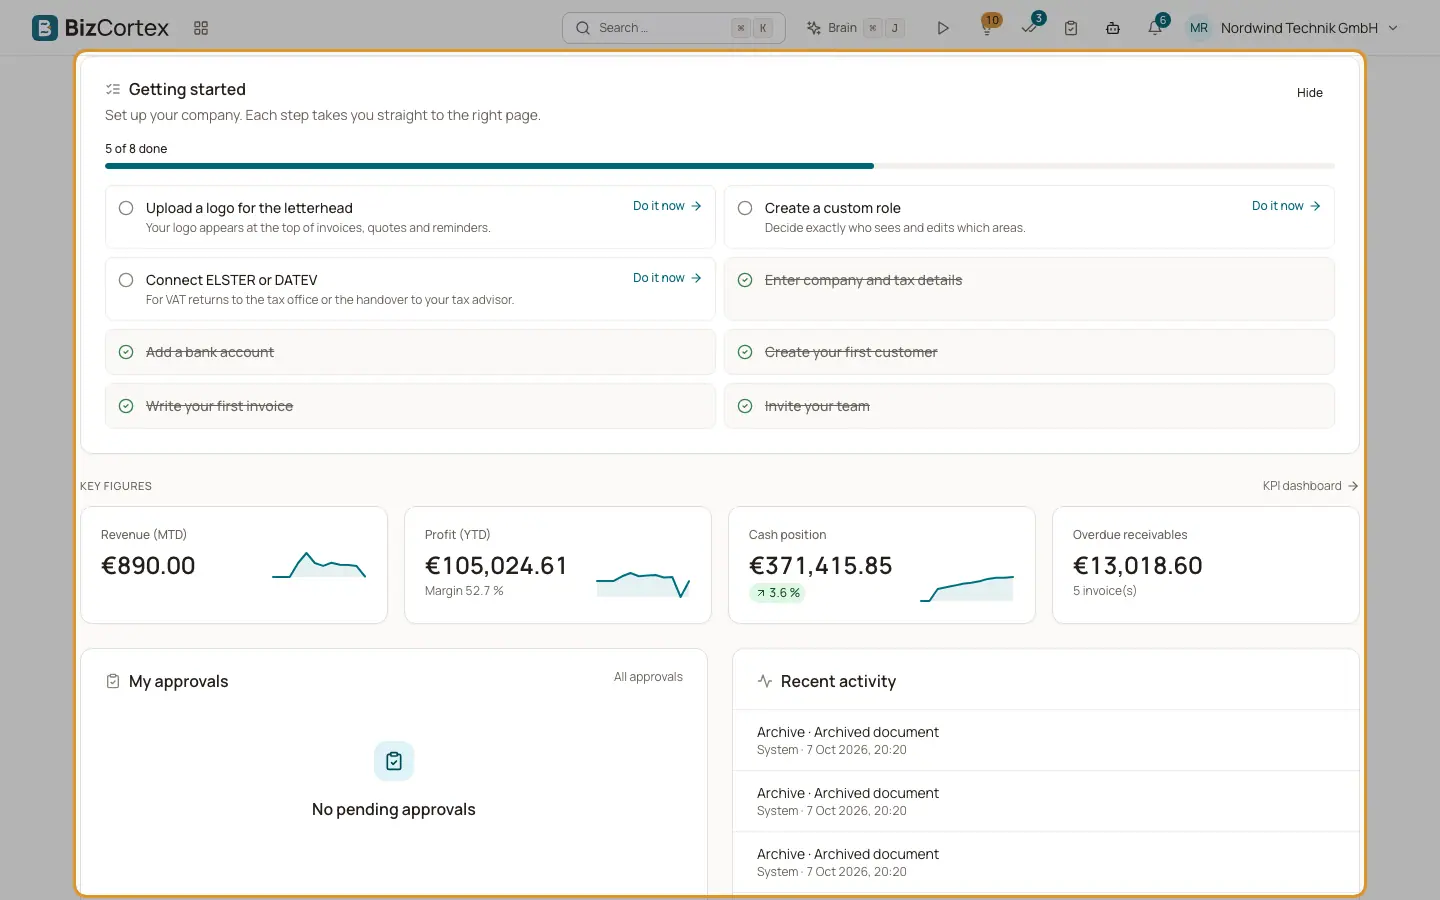Click Do it now for Connect ELSTER or DATEV
This screenshot has width=1440, height=900.
pyautogui.click(x=667, y=278)
